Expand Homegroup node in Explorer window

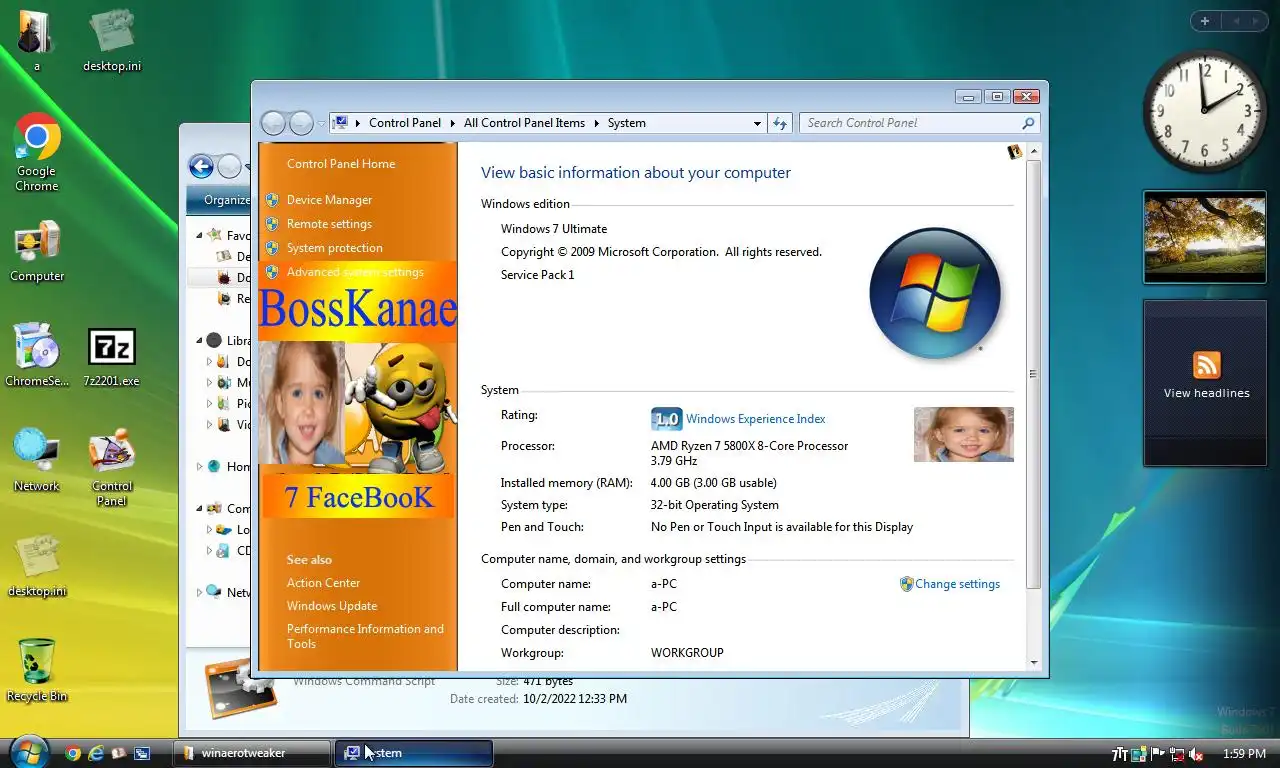click(199, 466)
